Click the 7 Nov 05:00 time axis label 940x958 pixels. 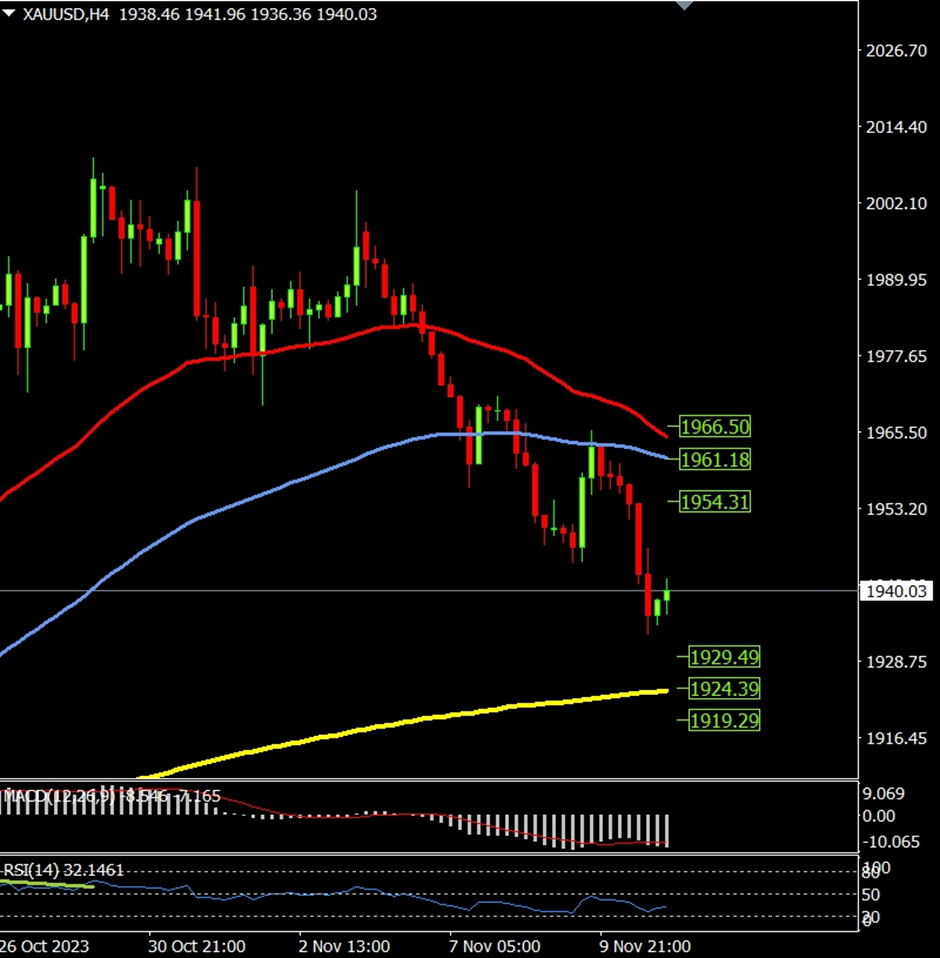(495, 945)
